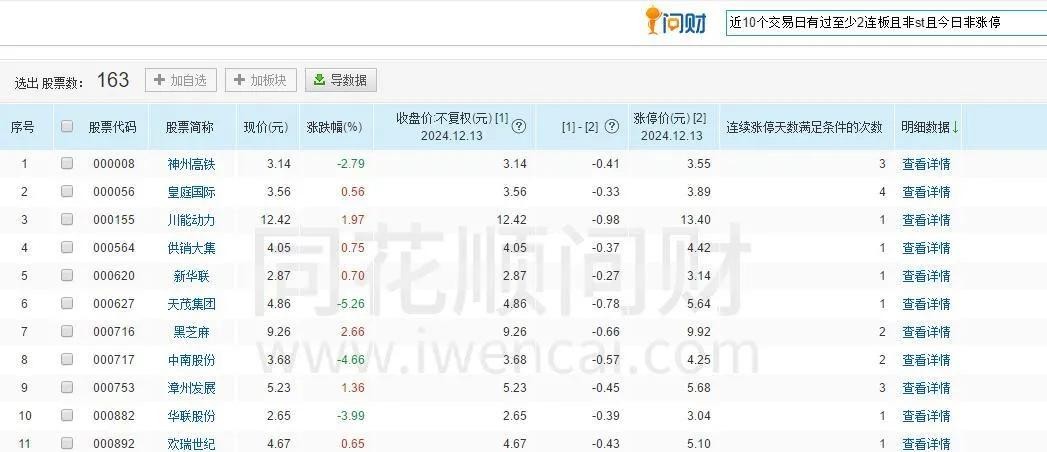
Task: Click help icon beside 收盘价:不复权 header
Action: 519,127
